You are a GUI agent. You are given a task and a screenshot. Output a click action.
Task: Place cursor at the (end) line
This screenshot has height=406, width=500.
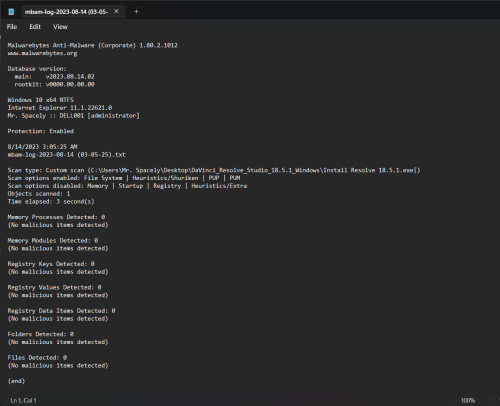(16, 381)
